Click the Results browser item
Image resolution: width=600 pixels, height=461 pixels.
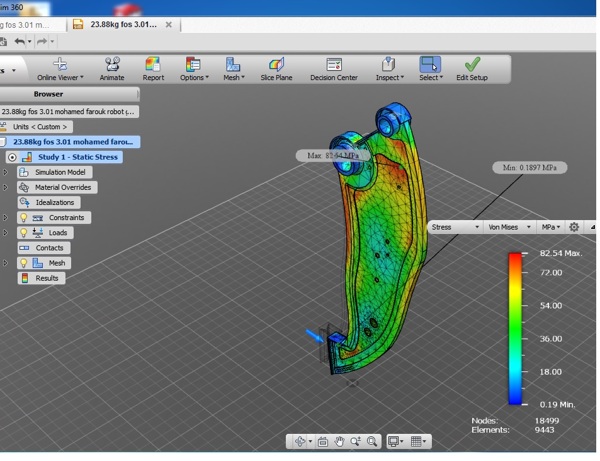(x=47, y=278)
